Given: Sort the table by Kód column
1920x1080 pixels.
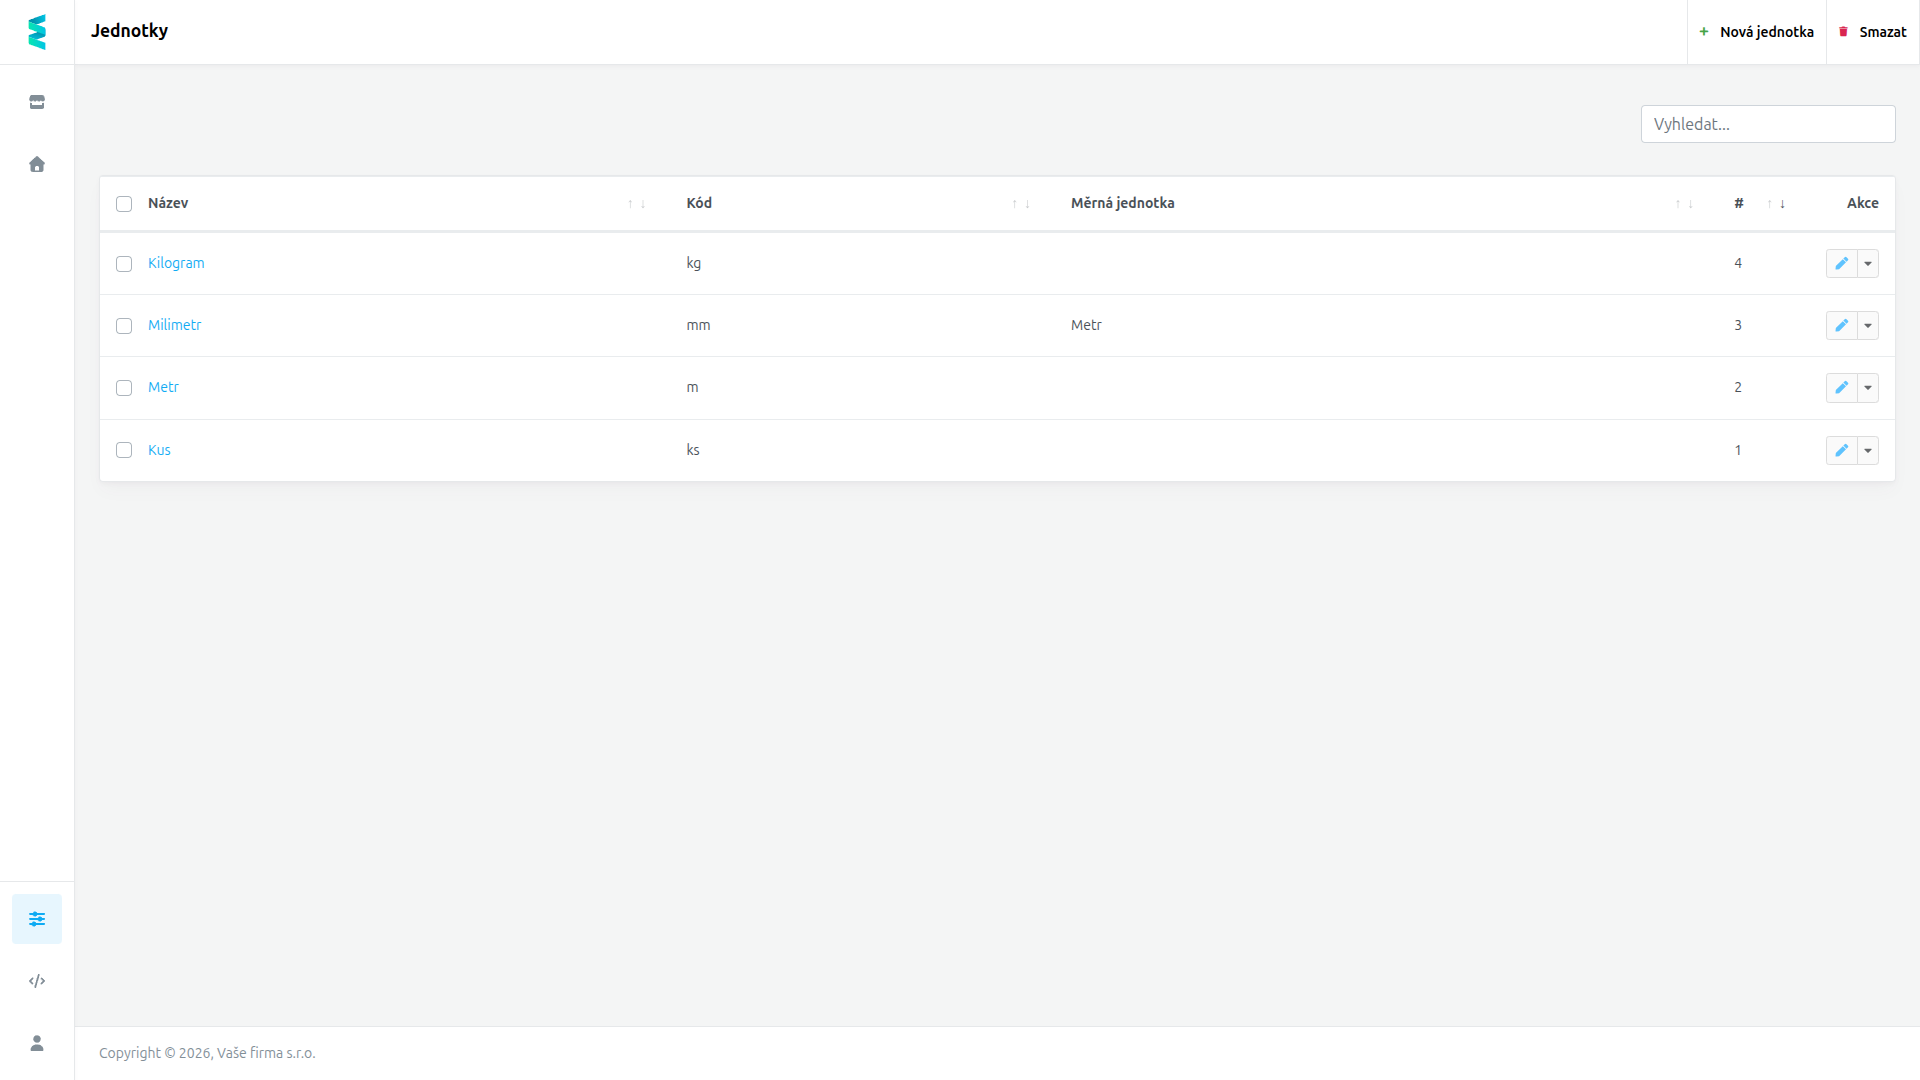Looking at the screenshot, I should point(699,203).
